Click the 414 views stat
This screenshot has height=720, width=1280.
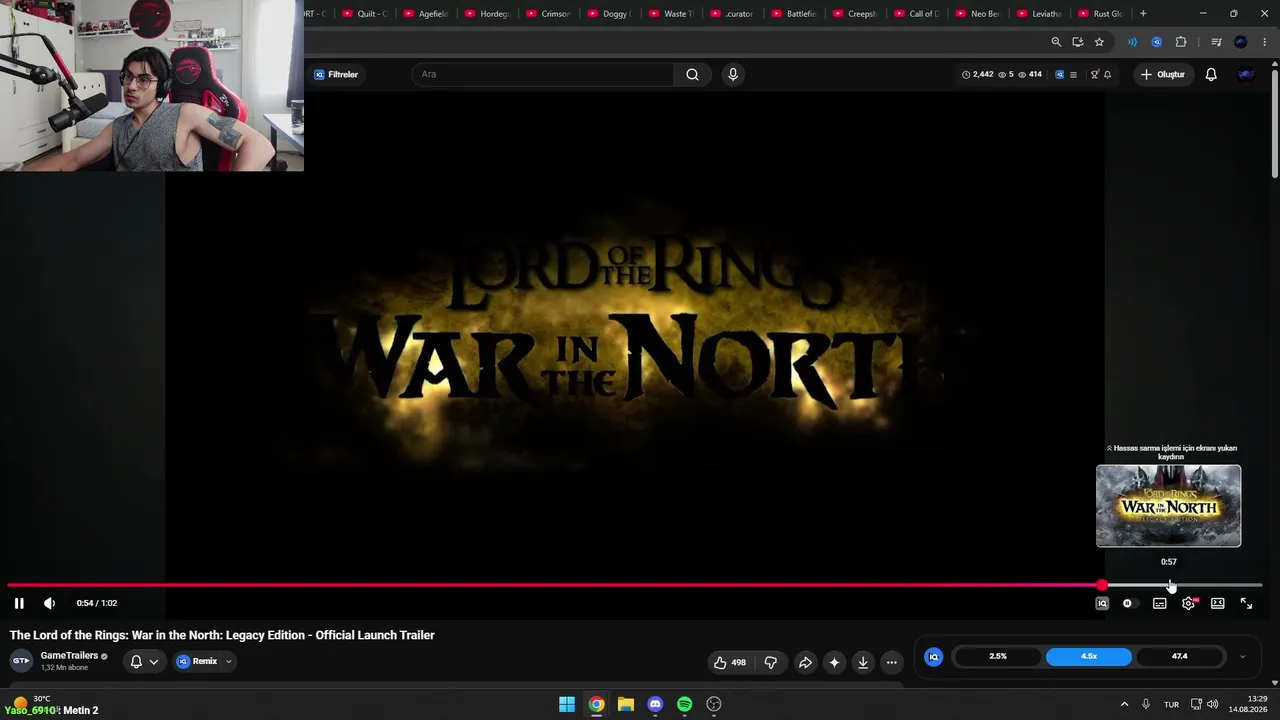pos(1030,74)
